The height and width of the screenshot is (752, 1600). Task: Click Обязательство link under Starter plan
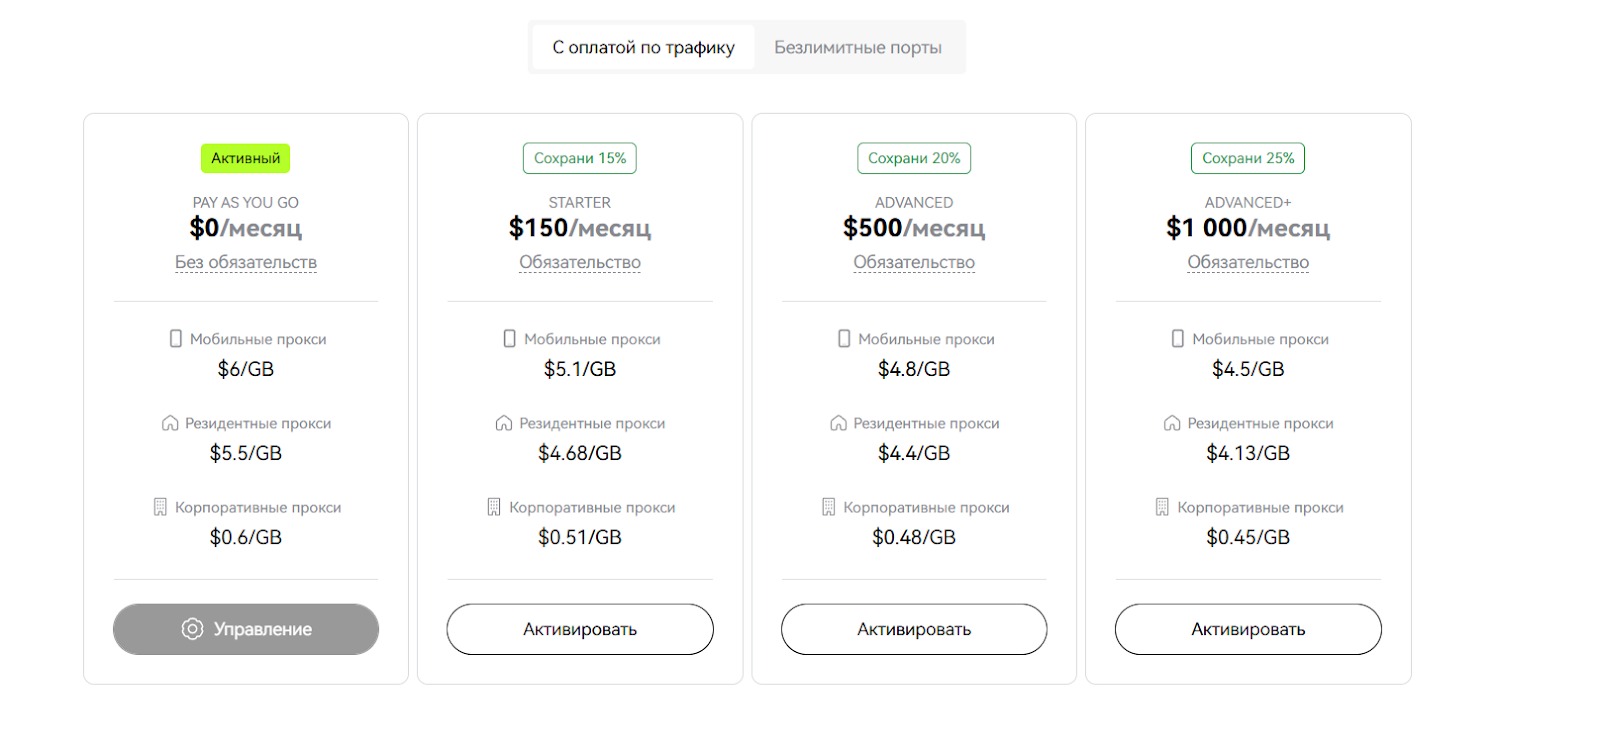[x=580, y=262]
